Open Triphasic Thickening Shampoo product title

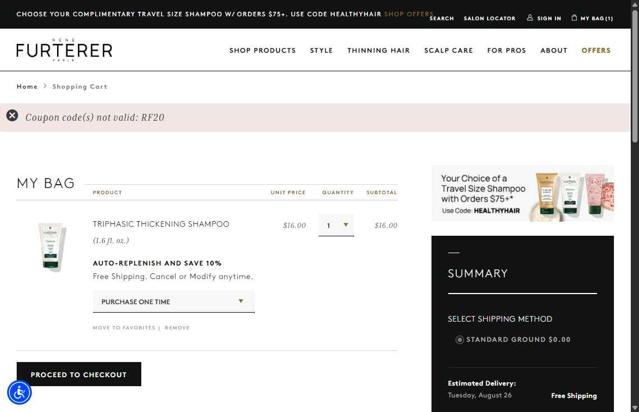click(161, 224)
